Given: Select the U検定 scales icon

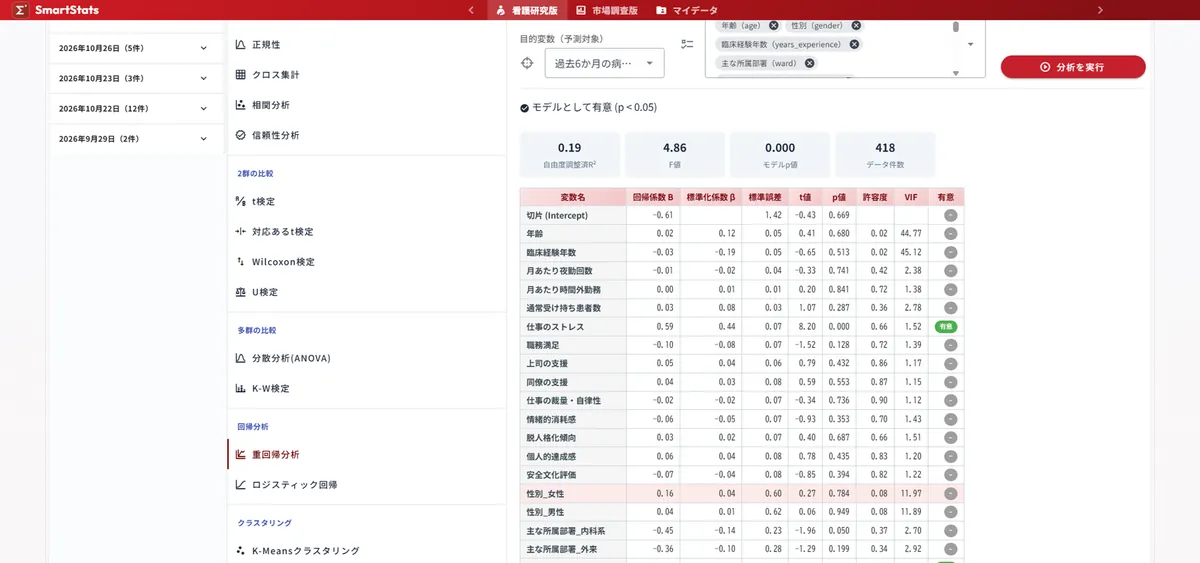Looking at the screenshot, I should pyautogui.click(x=240, y=292).
